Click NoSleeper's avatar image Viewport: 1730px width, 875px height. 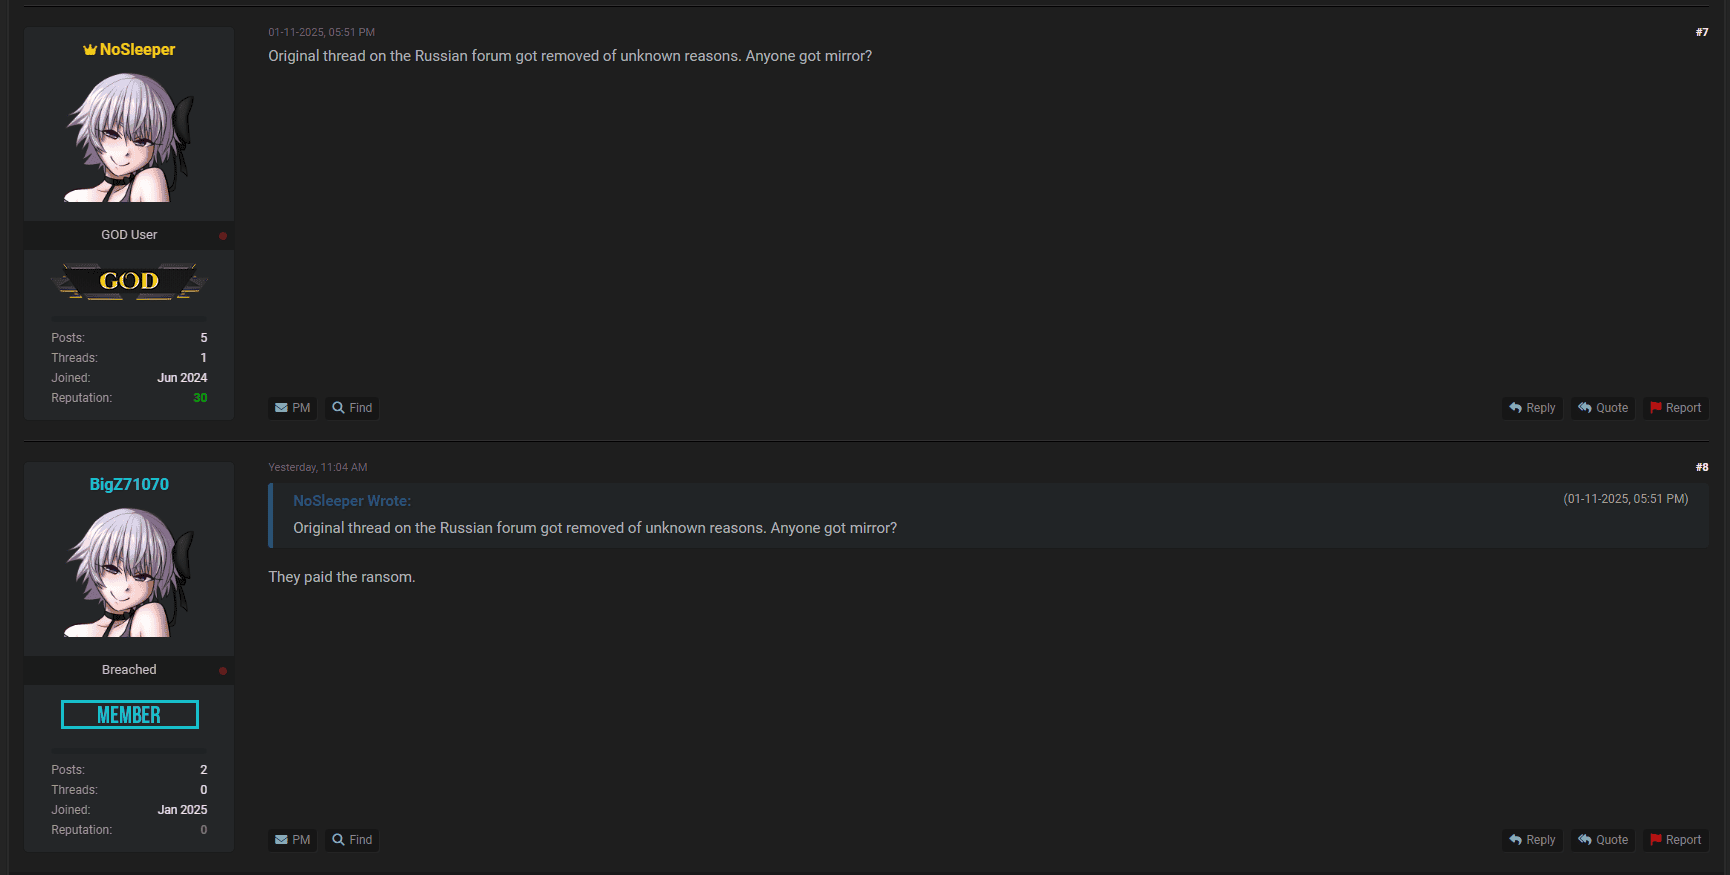click(x=129, y=138)
